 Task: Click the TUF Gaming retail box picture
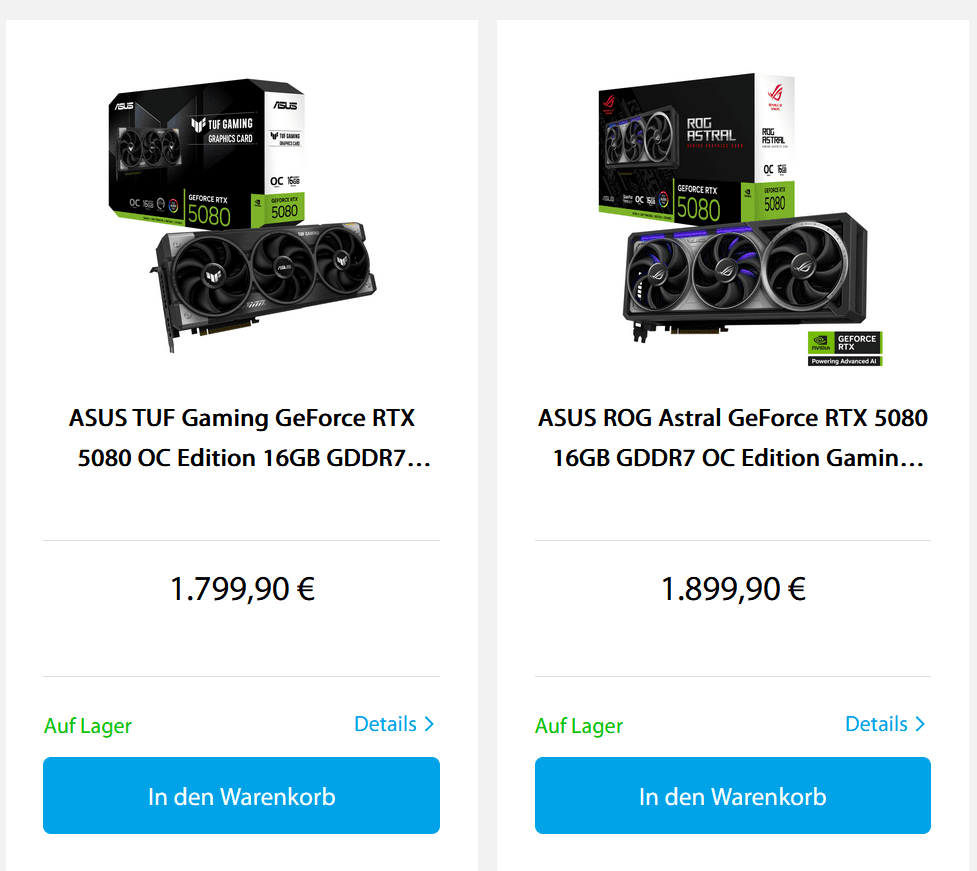205,150
